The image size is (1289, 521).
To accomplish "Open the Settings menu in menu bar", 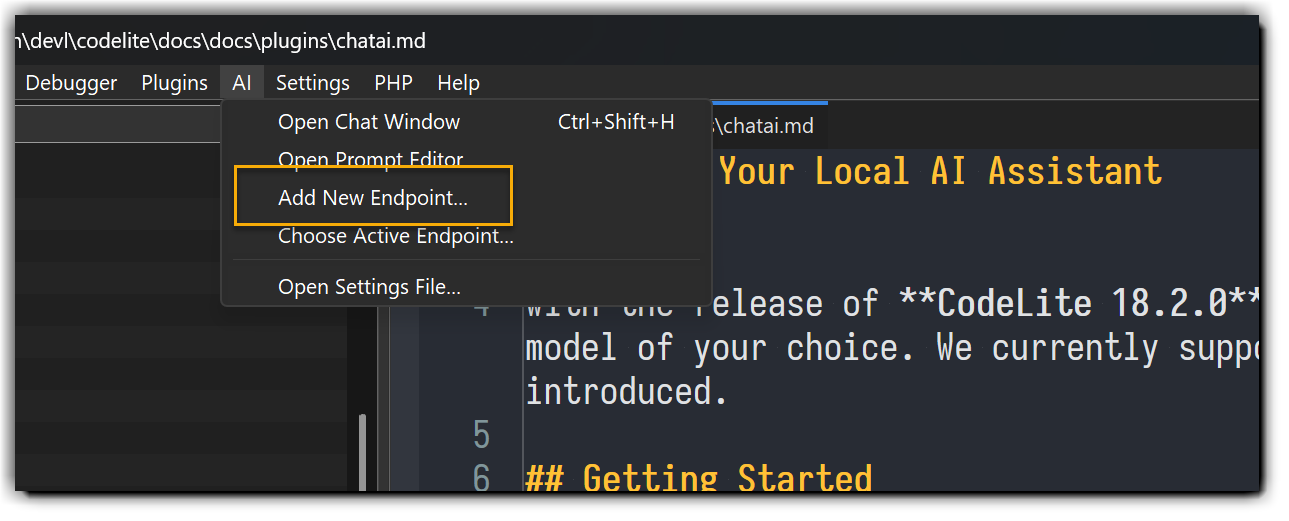I will (313, 83).
